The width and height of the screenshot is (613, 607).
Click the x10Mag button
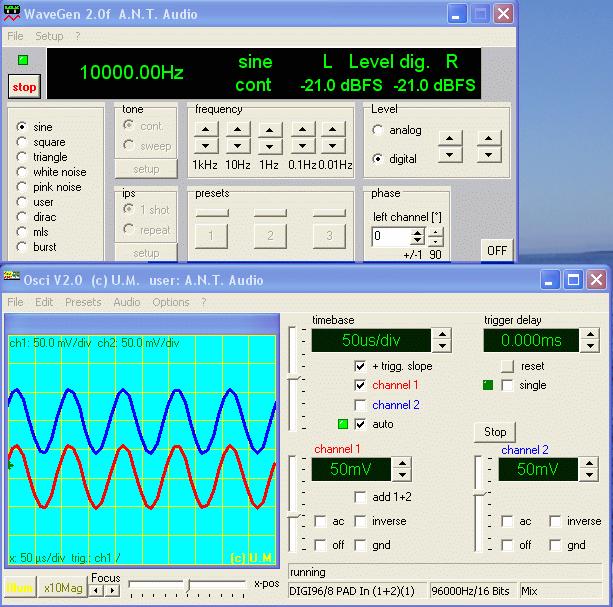coord(63,587)
